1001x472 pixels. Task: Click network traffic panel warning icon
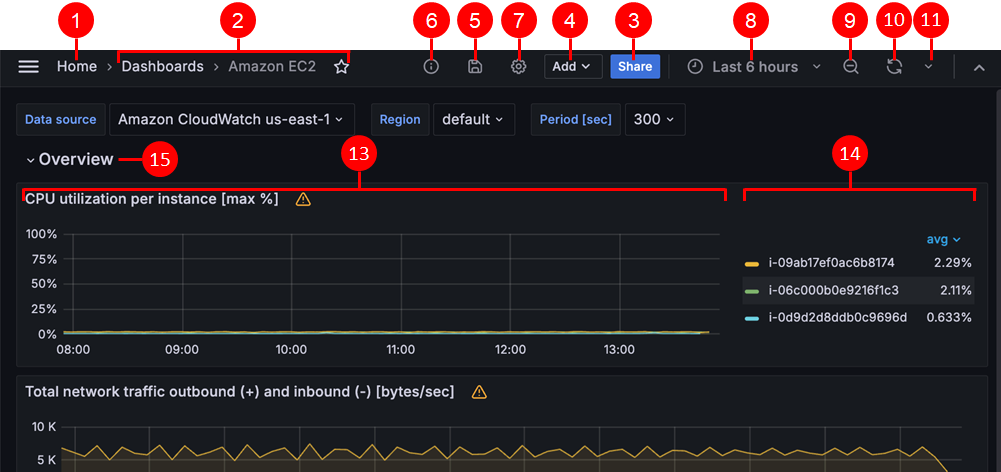479,392
